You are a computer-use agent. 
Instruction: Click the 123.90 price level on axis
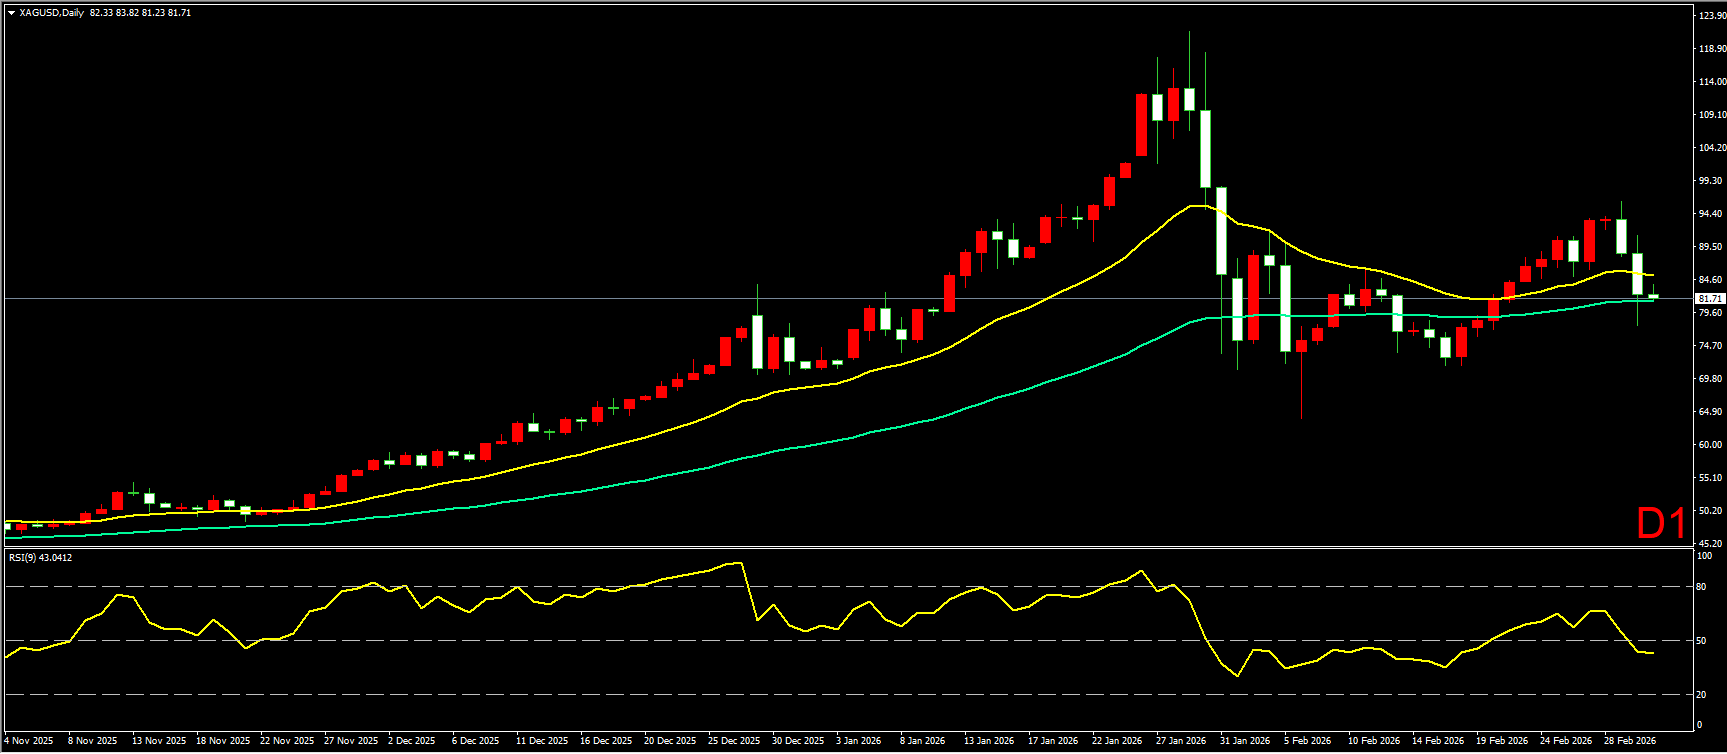click(1711, 16)
